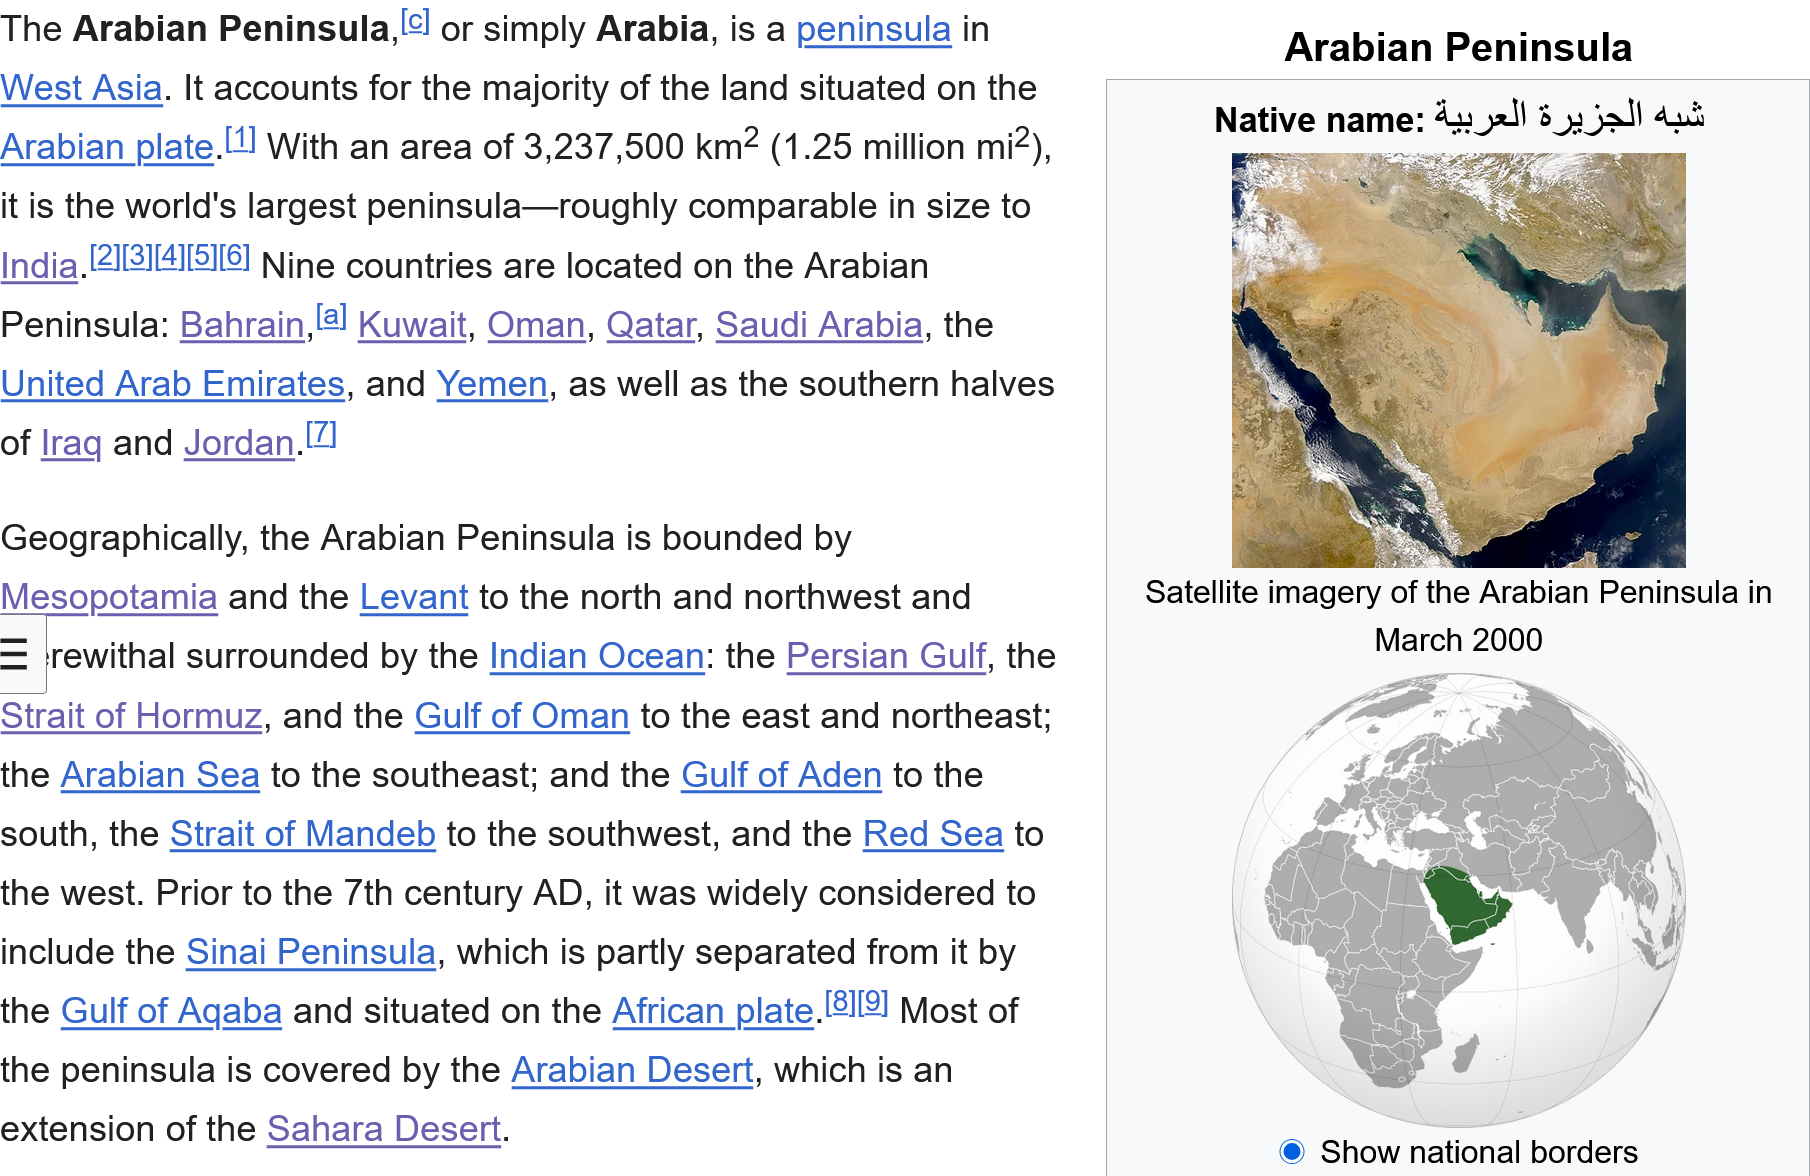
Task: Open the Red Sea article
Action: 932,834
